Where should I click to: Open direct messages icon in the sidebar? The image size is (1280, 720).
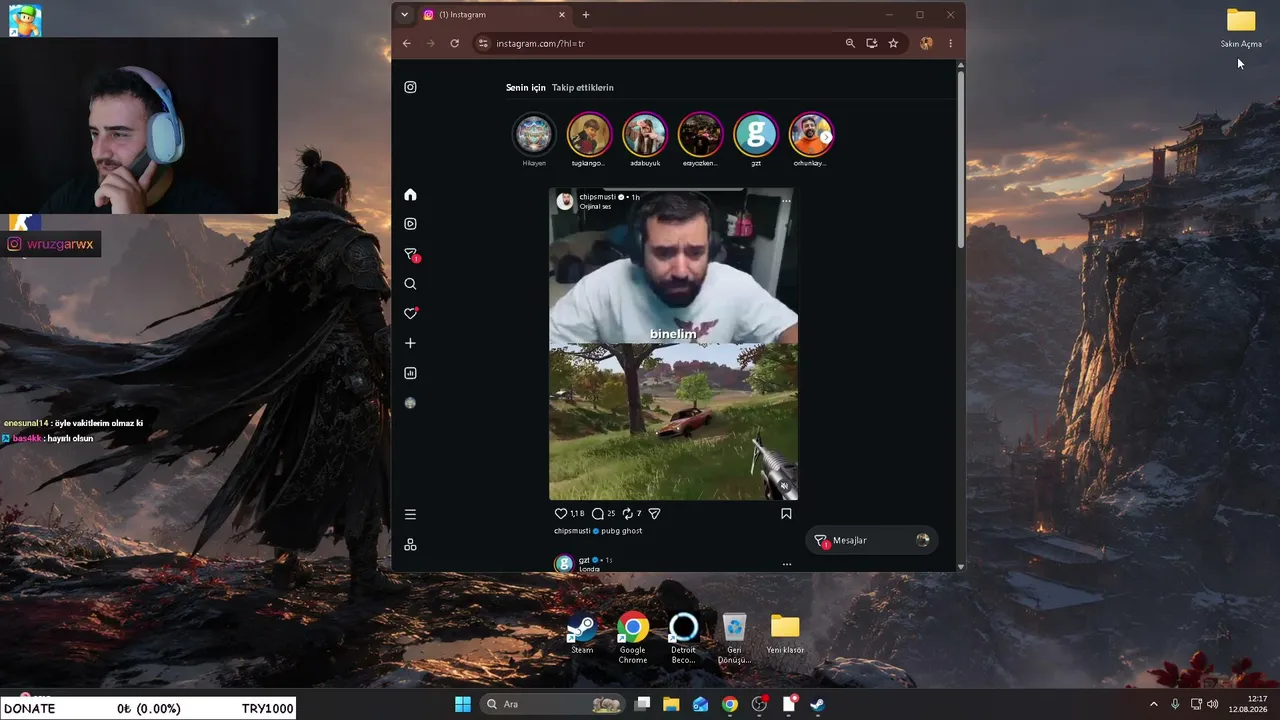tap(410, 254)
